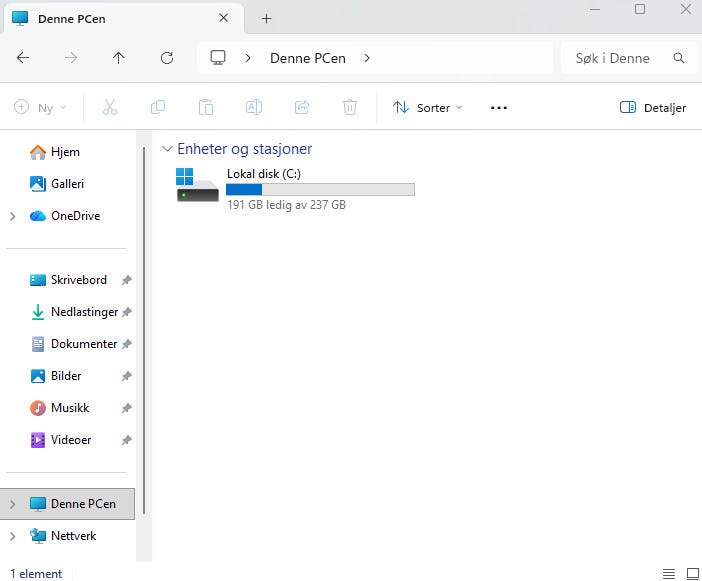The image size is (702, 581).
Task: Click the Paste clipboard icon
Action: click(205, 107)
